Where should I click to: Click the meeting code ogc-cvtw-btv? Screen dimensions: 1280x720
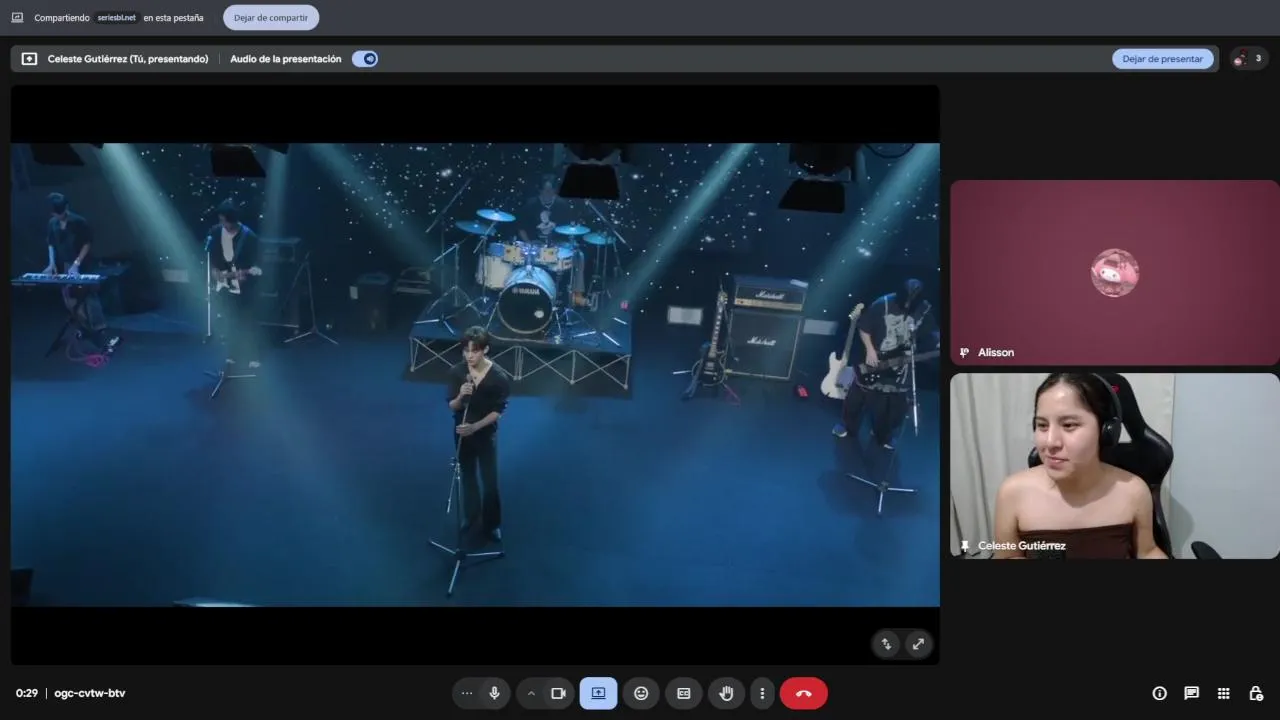[90, 693]
